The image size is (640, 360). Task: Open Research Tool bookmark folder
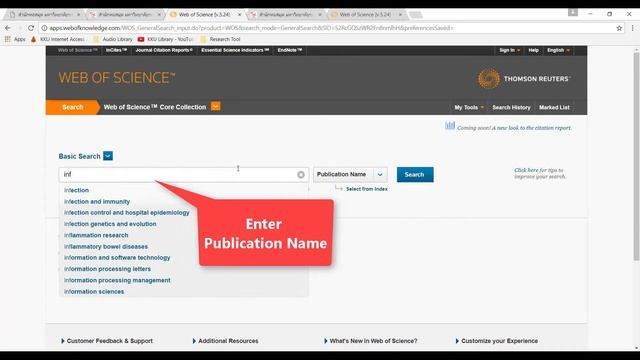(x=220, y=39)
